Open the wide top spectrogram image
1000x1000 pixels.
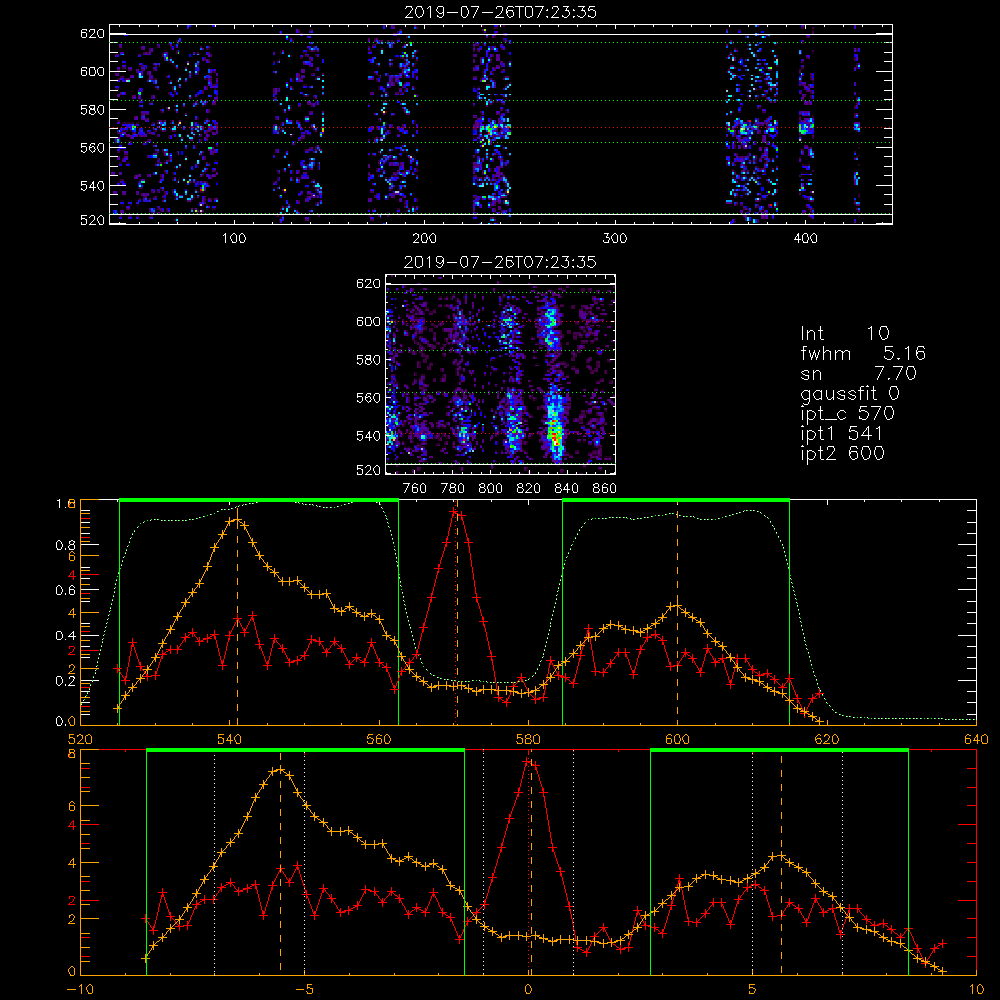(501, 124)
